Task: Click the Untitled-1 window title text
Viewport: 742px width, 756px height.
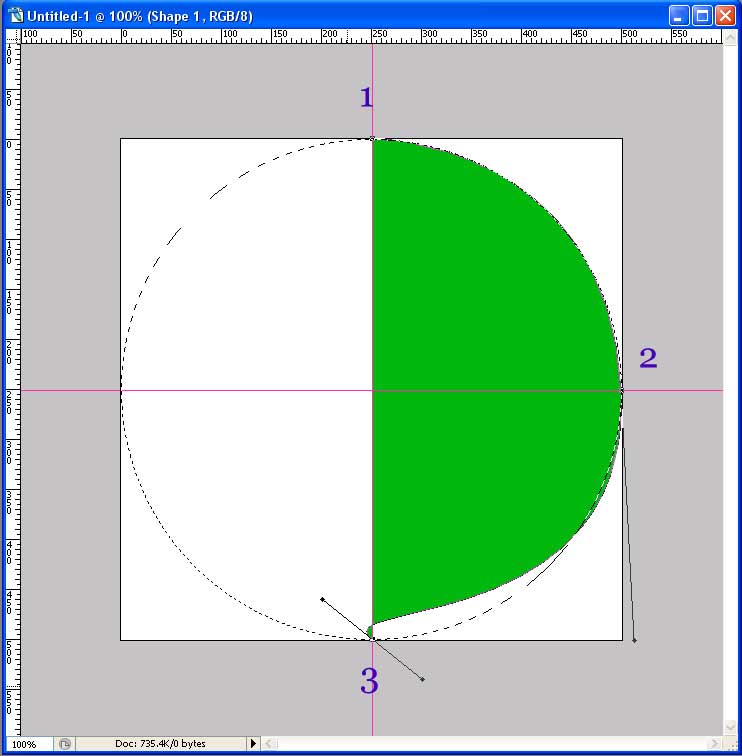Action: [x=140, y=16]
